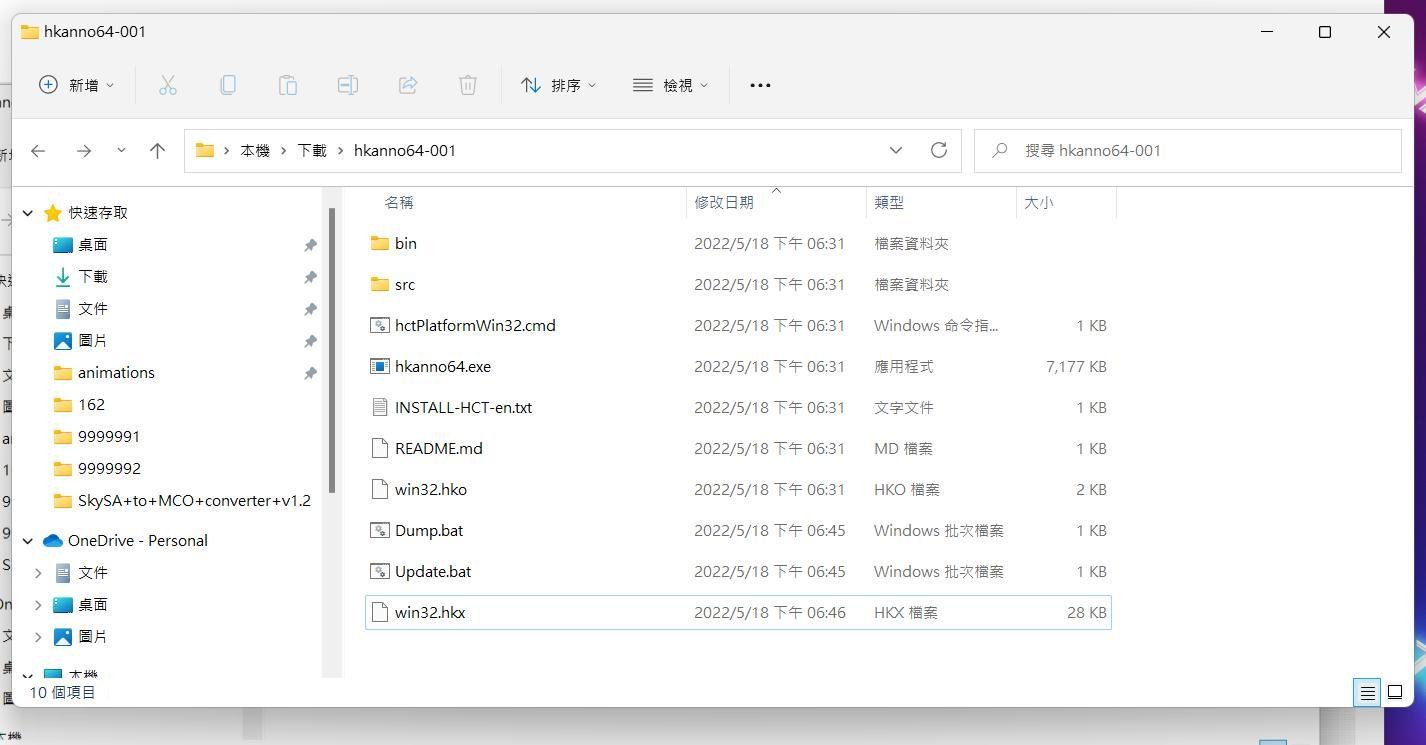
Task: Open the 檢視 view dropdown
Action: pyautogui.click(x=670, y=85)
